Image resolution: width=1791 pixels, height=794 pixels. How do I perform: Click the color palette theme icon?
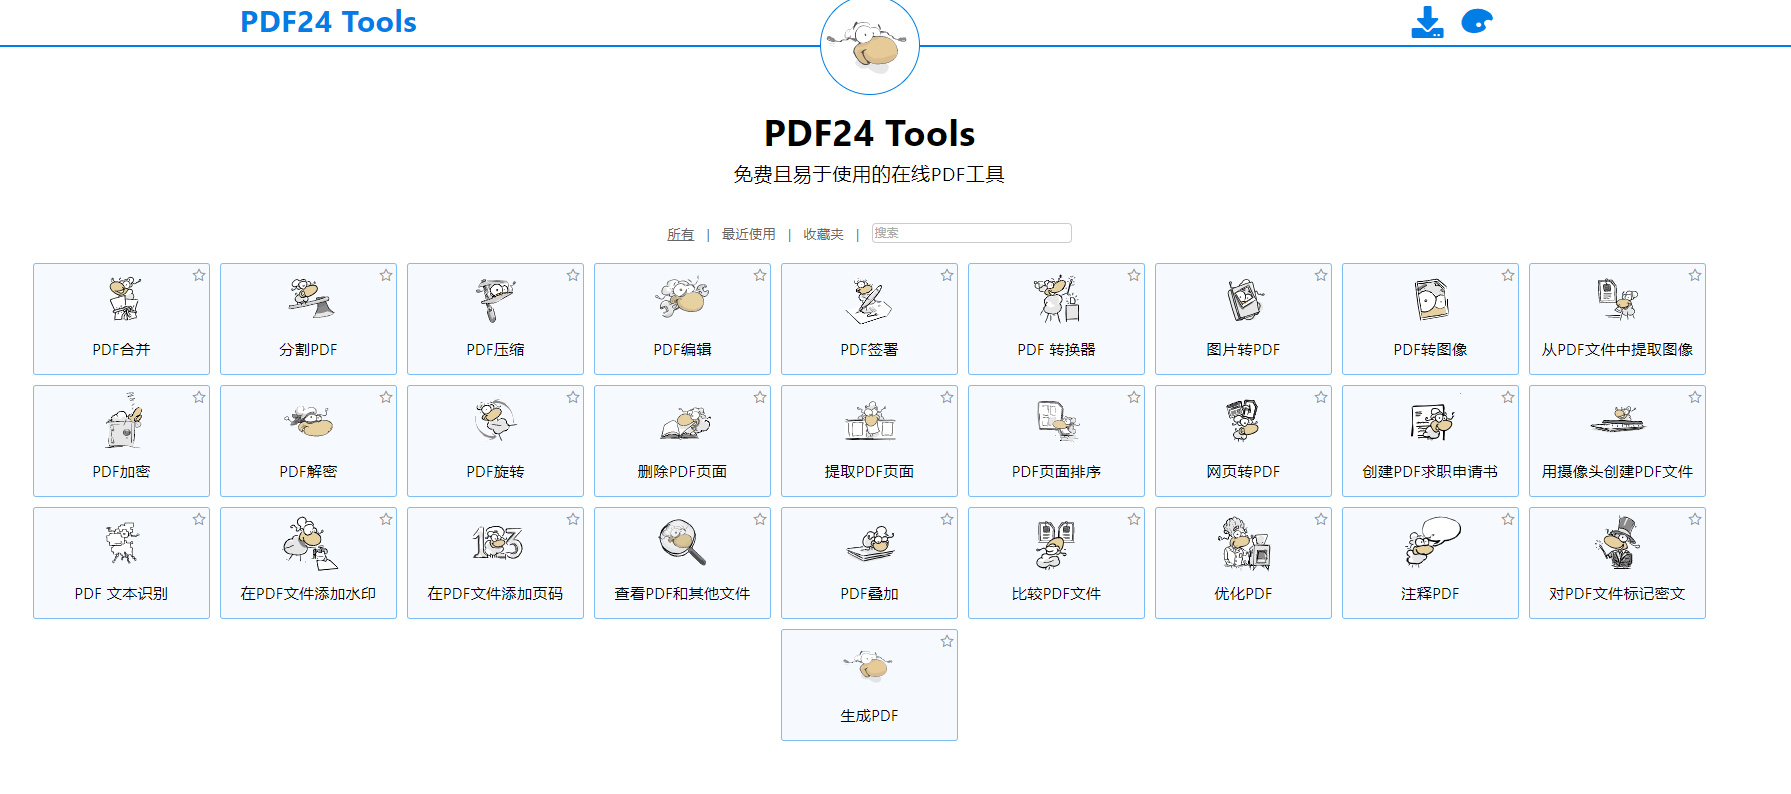tap(1477, 21)
